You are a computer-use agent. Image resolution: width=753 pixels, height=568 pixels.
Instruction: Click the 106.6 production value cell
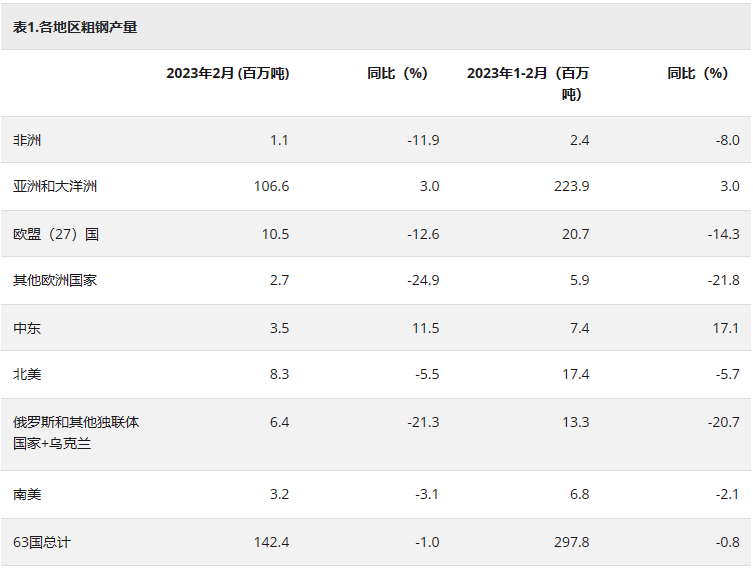coord(272,186)
